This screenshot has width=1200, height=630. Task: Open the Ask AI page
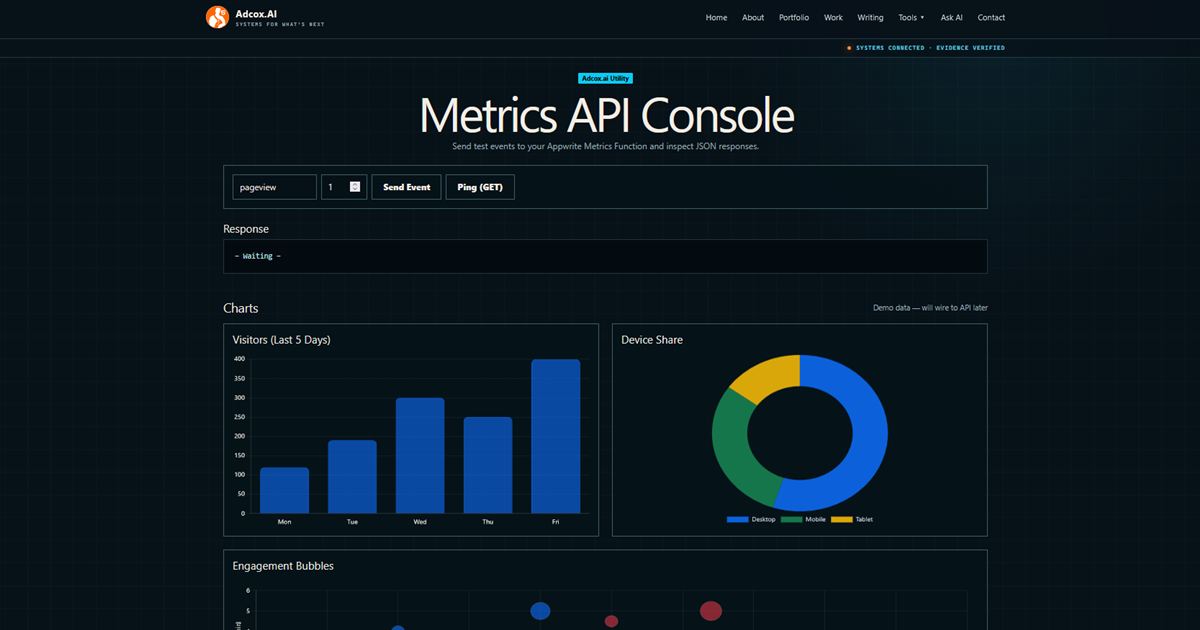[x=952, y=17]
